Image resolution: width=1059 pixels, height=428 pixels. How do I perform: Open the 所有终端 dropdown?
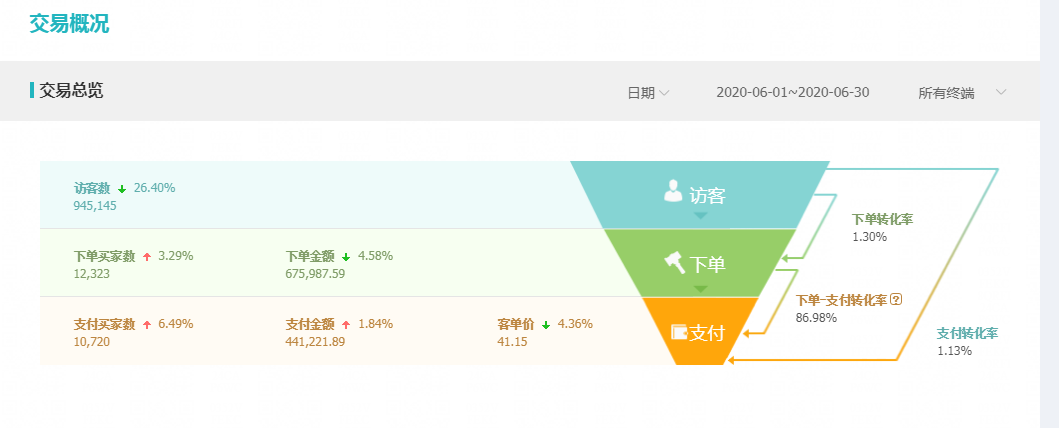coord(962,93)
